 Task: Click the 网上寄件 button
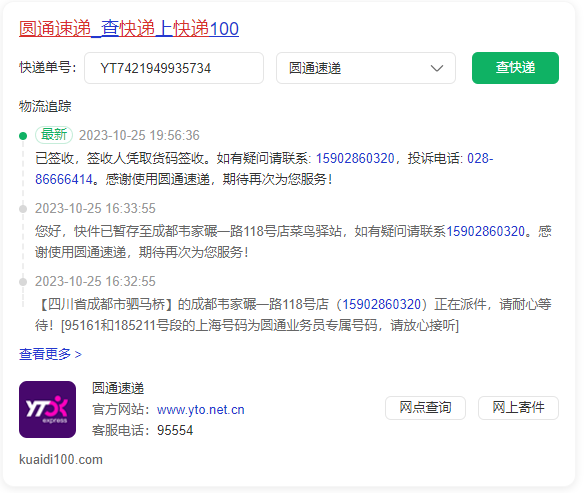pos(518,408)
